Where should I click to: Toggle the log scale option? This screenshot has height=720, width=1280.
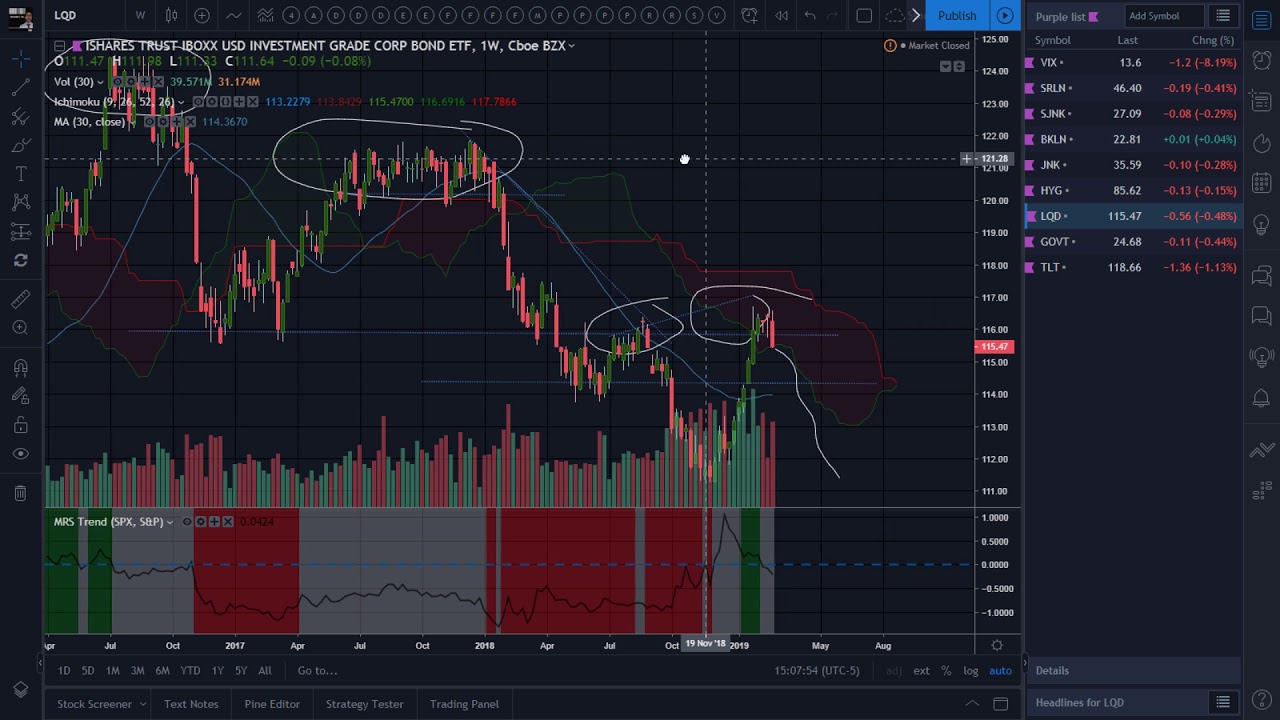tap(970, 671)
